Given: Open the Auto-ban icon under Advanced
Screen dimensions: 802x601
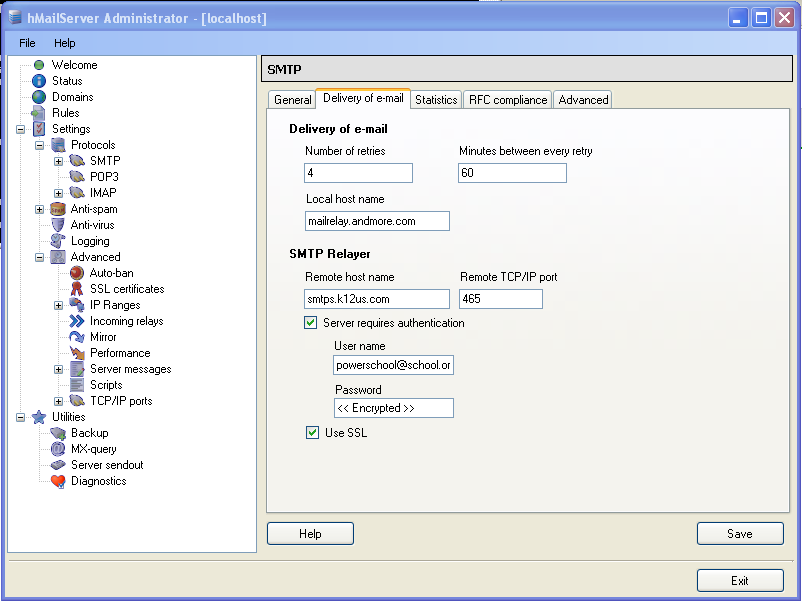Looking at the screenshot, I should (x=77, y=273).
